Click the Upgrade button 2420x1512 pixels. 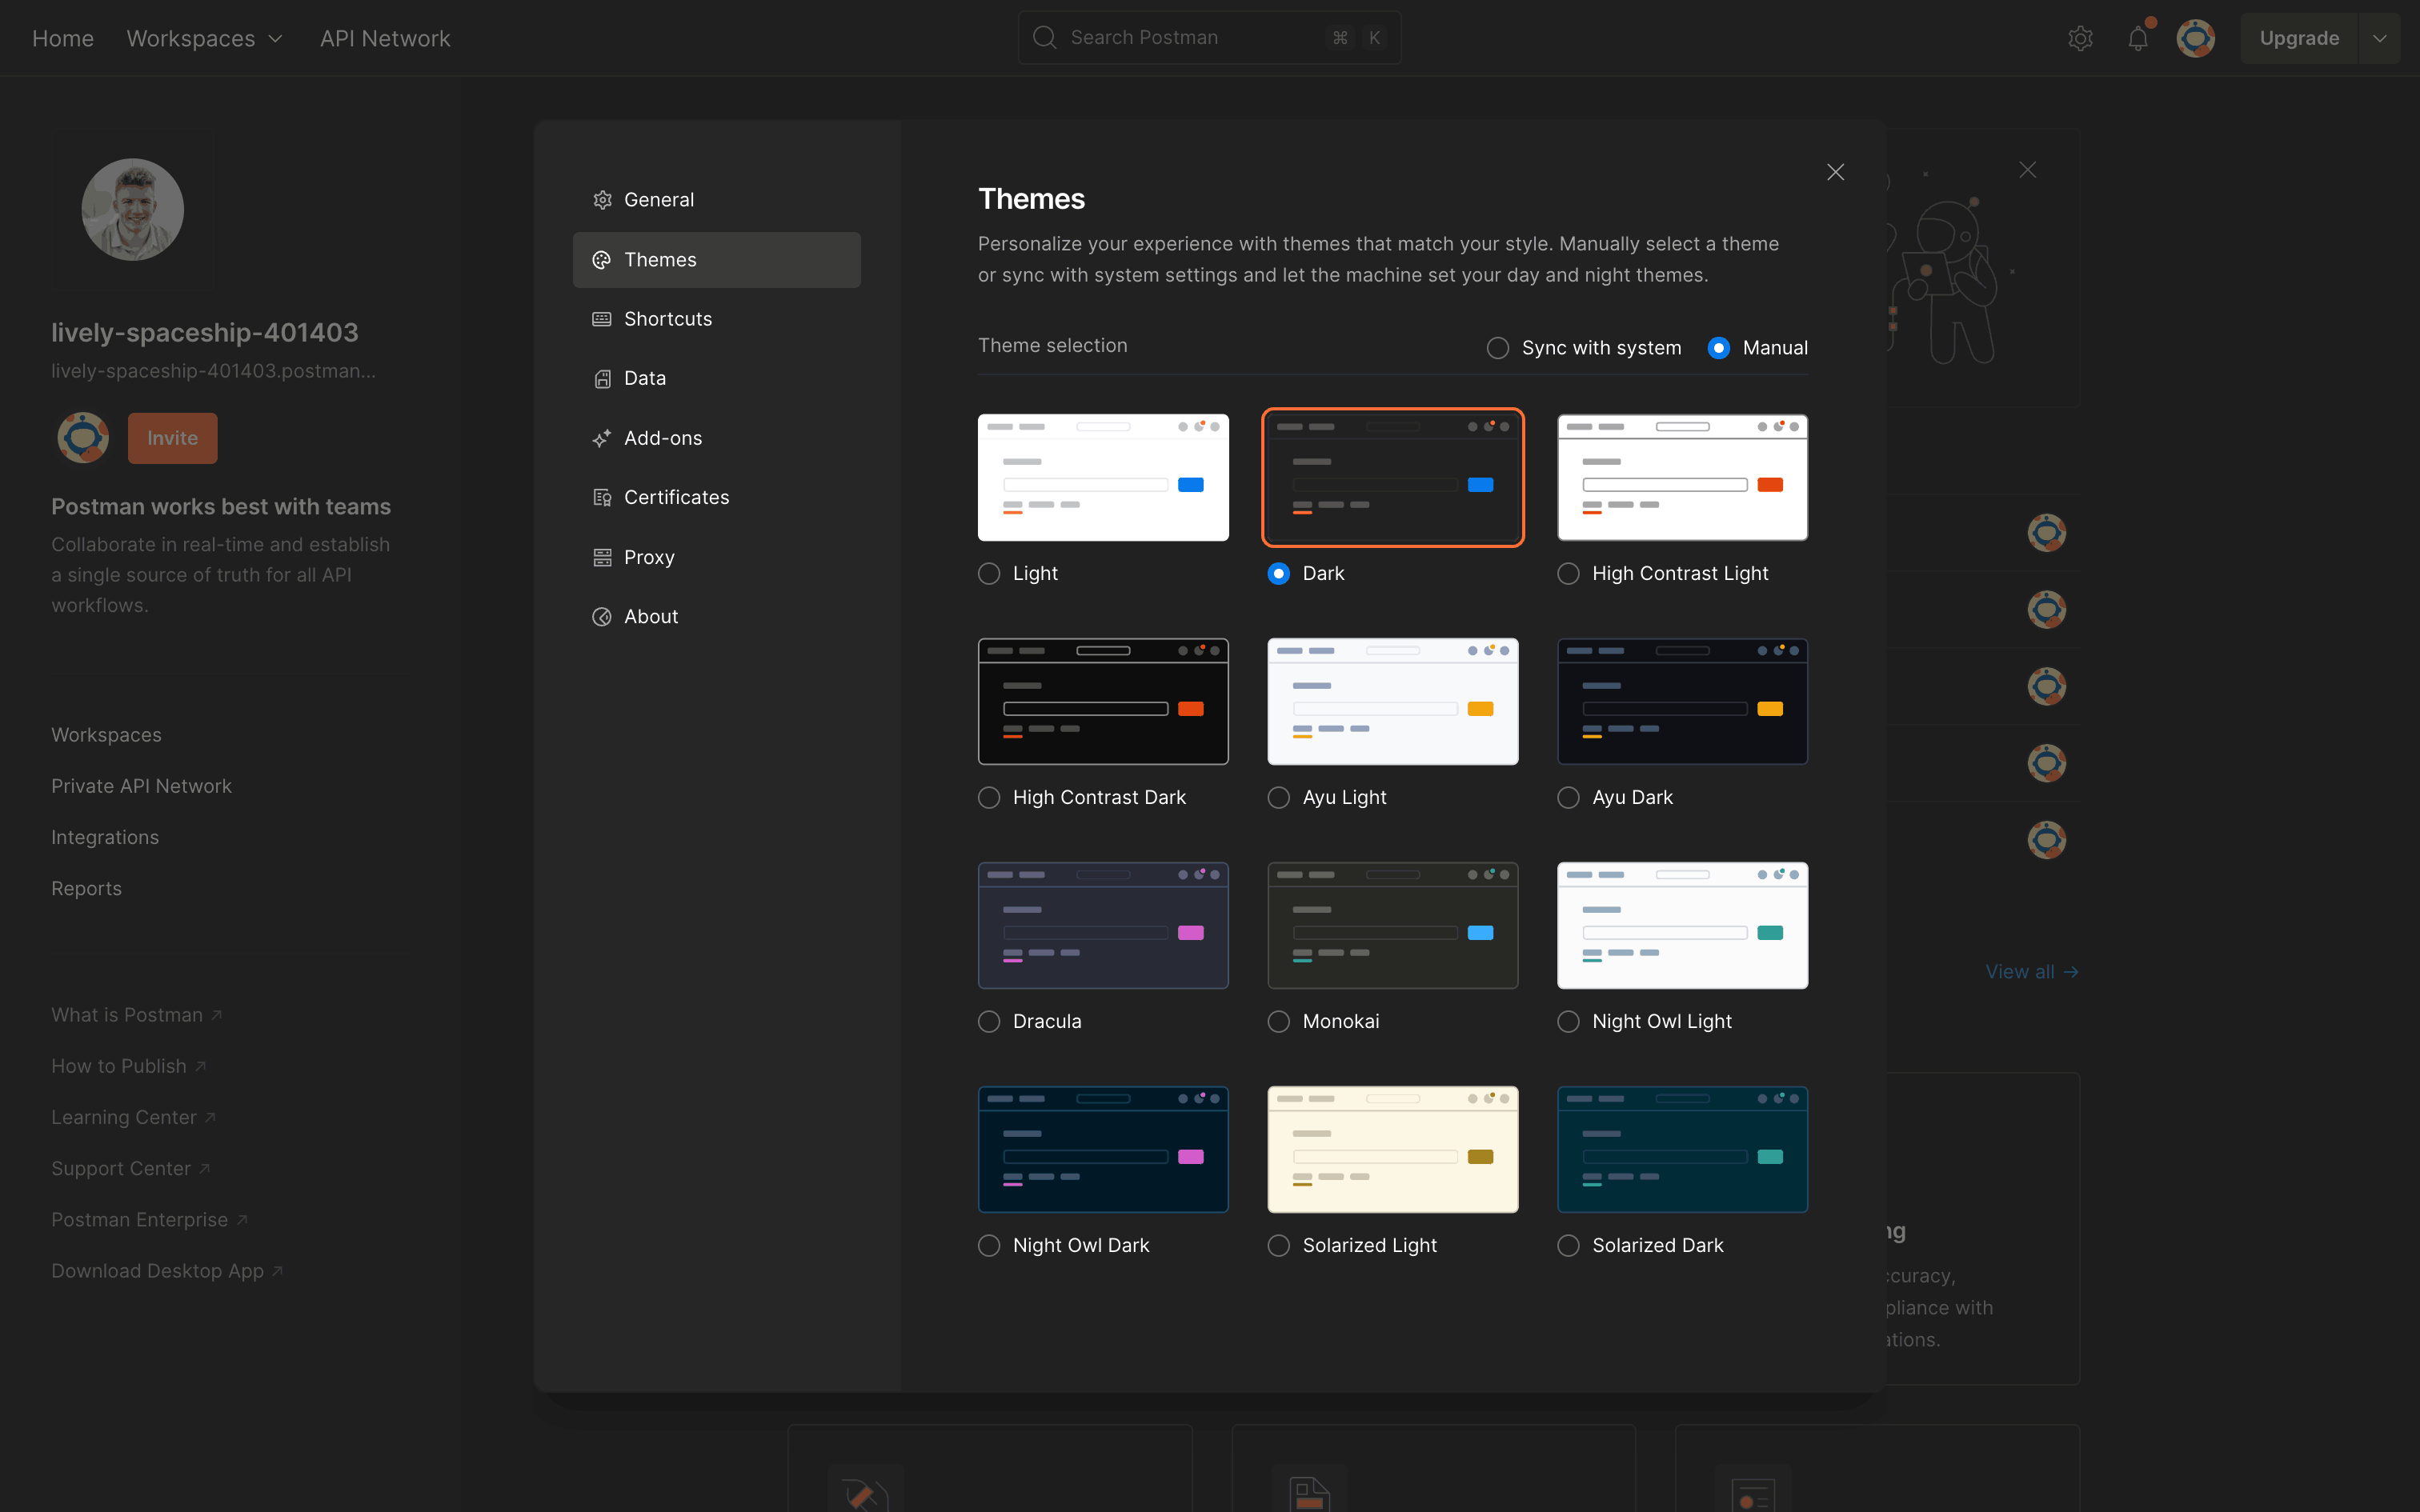(2298, 38)
